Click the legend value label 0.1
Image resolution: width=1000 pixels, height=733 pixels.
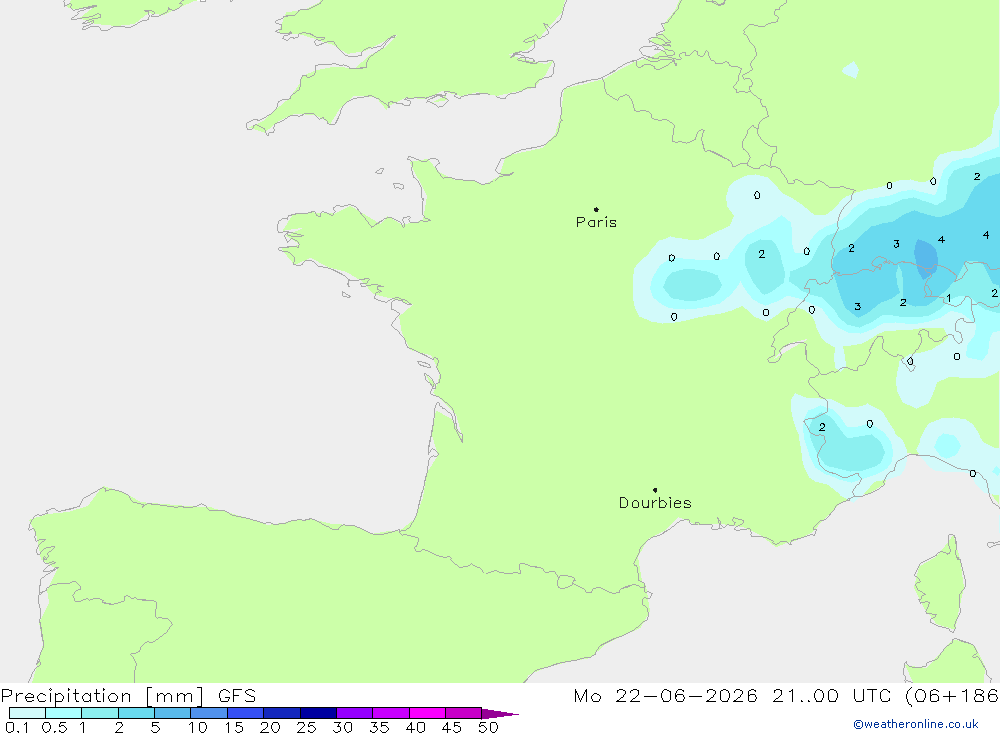tap(17, 727)
